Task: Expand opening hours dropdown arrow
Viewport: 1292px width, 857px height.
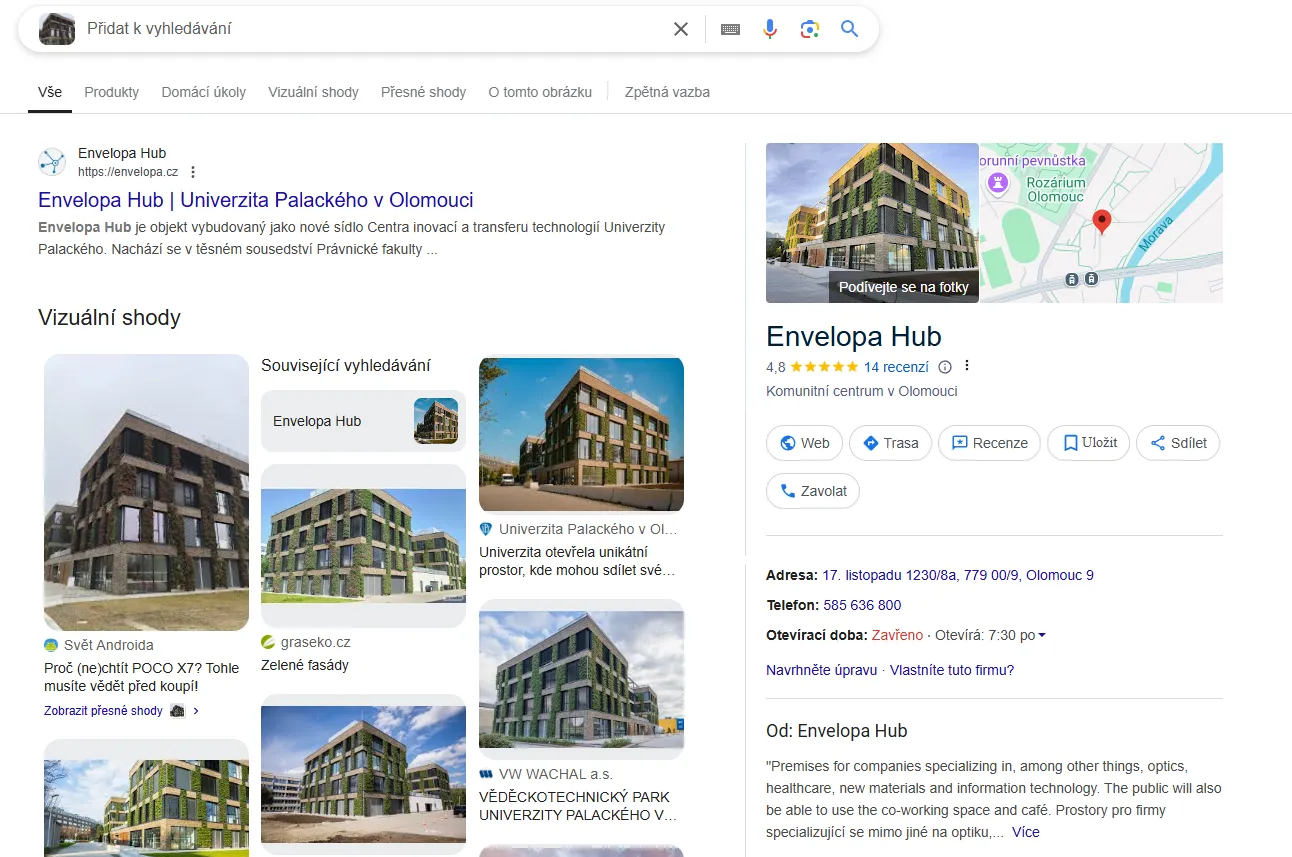Action: point(1043,635)
